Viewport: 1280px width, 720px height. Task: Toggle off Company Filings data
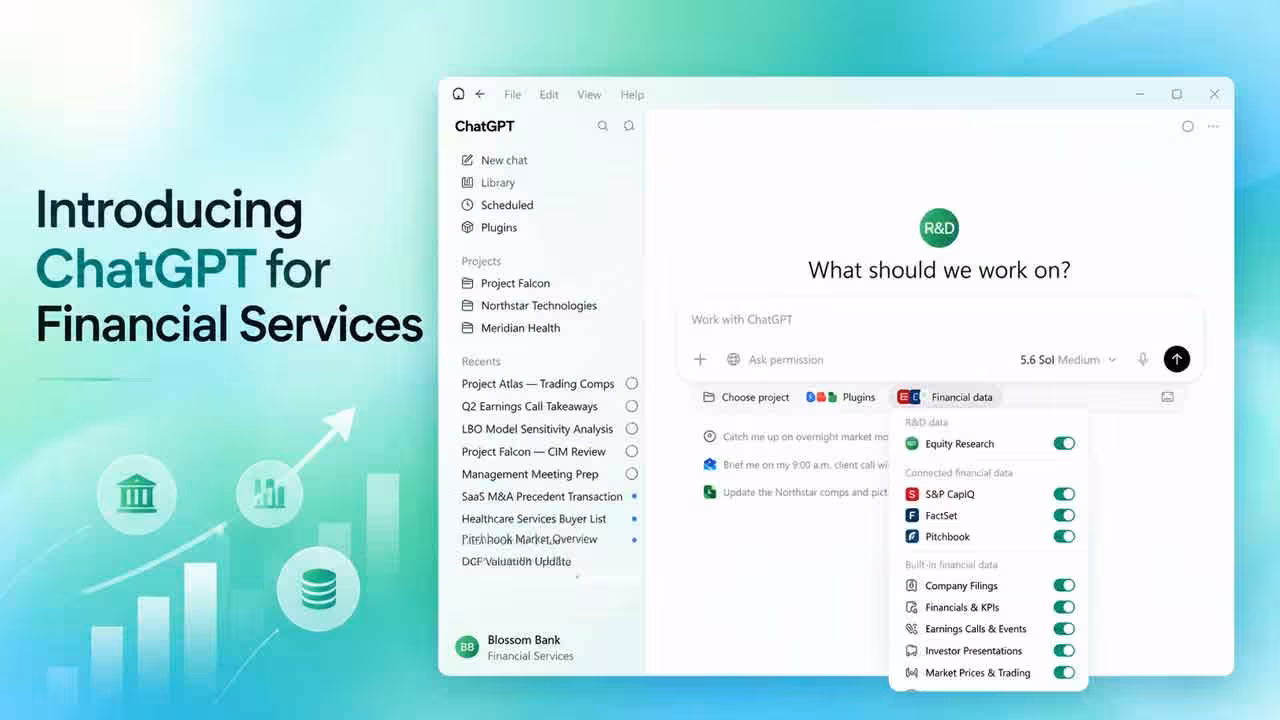tap(1064, 585)
